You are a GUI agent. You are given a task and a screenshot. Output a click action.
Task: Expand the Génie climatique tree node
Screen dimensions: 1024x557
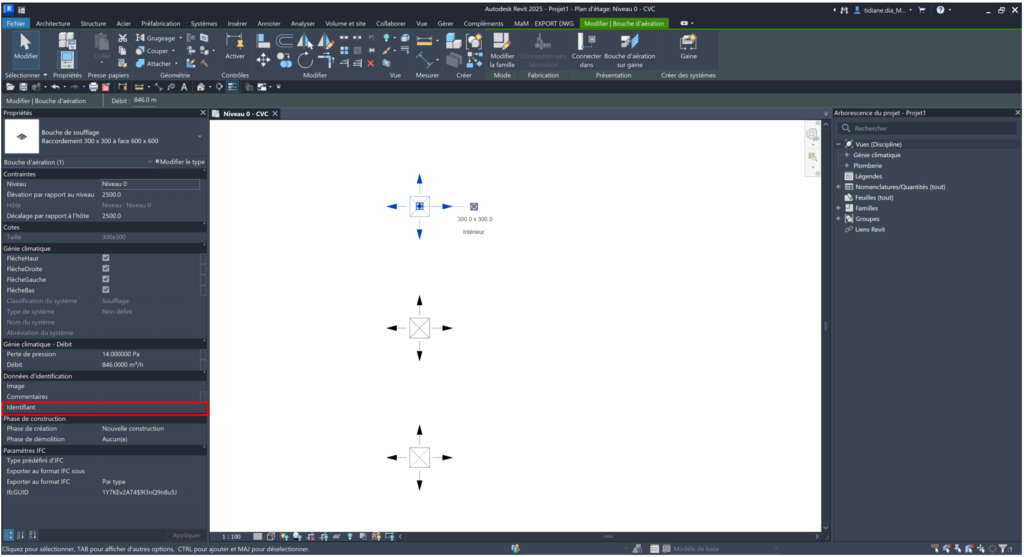tap(849, 155)
